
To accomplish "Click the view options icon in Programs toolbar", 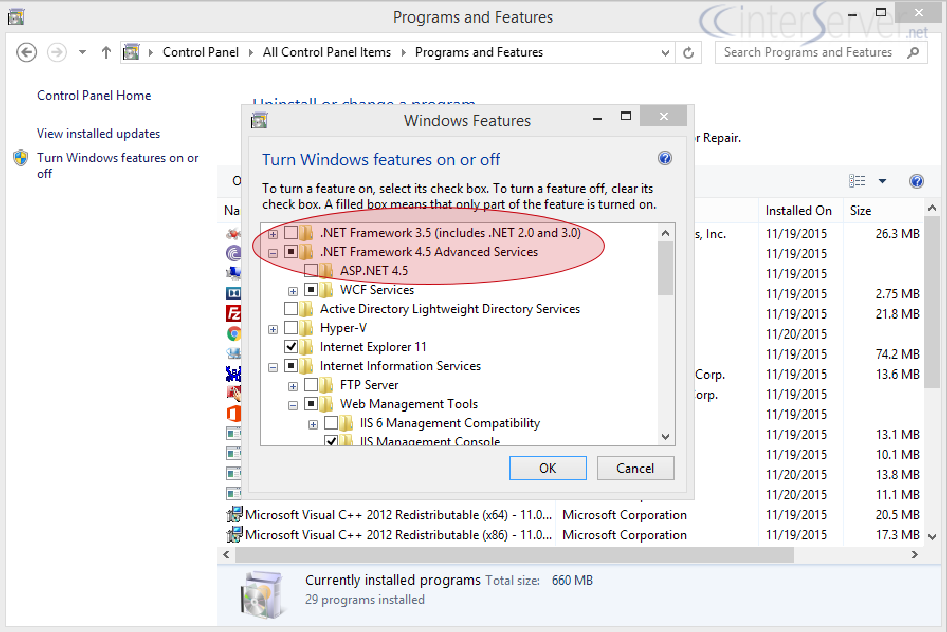I will pyautogui.click(x=857, y=181).
